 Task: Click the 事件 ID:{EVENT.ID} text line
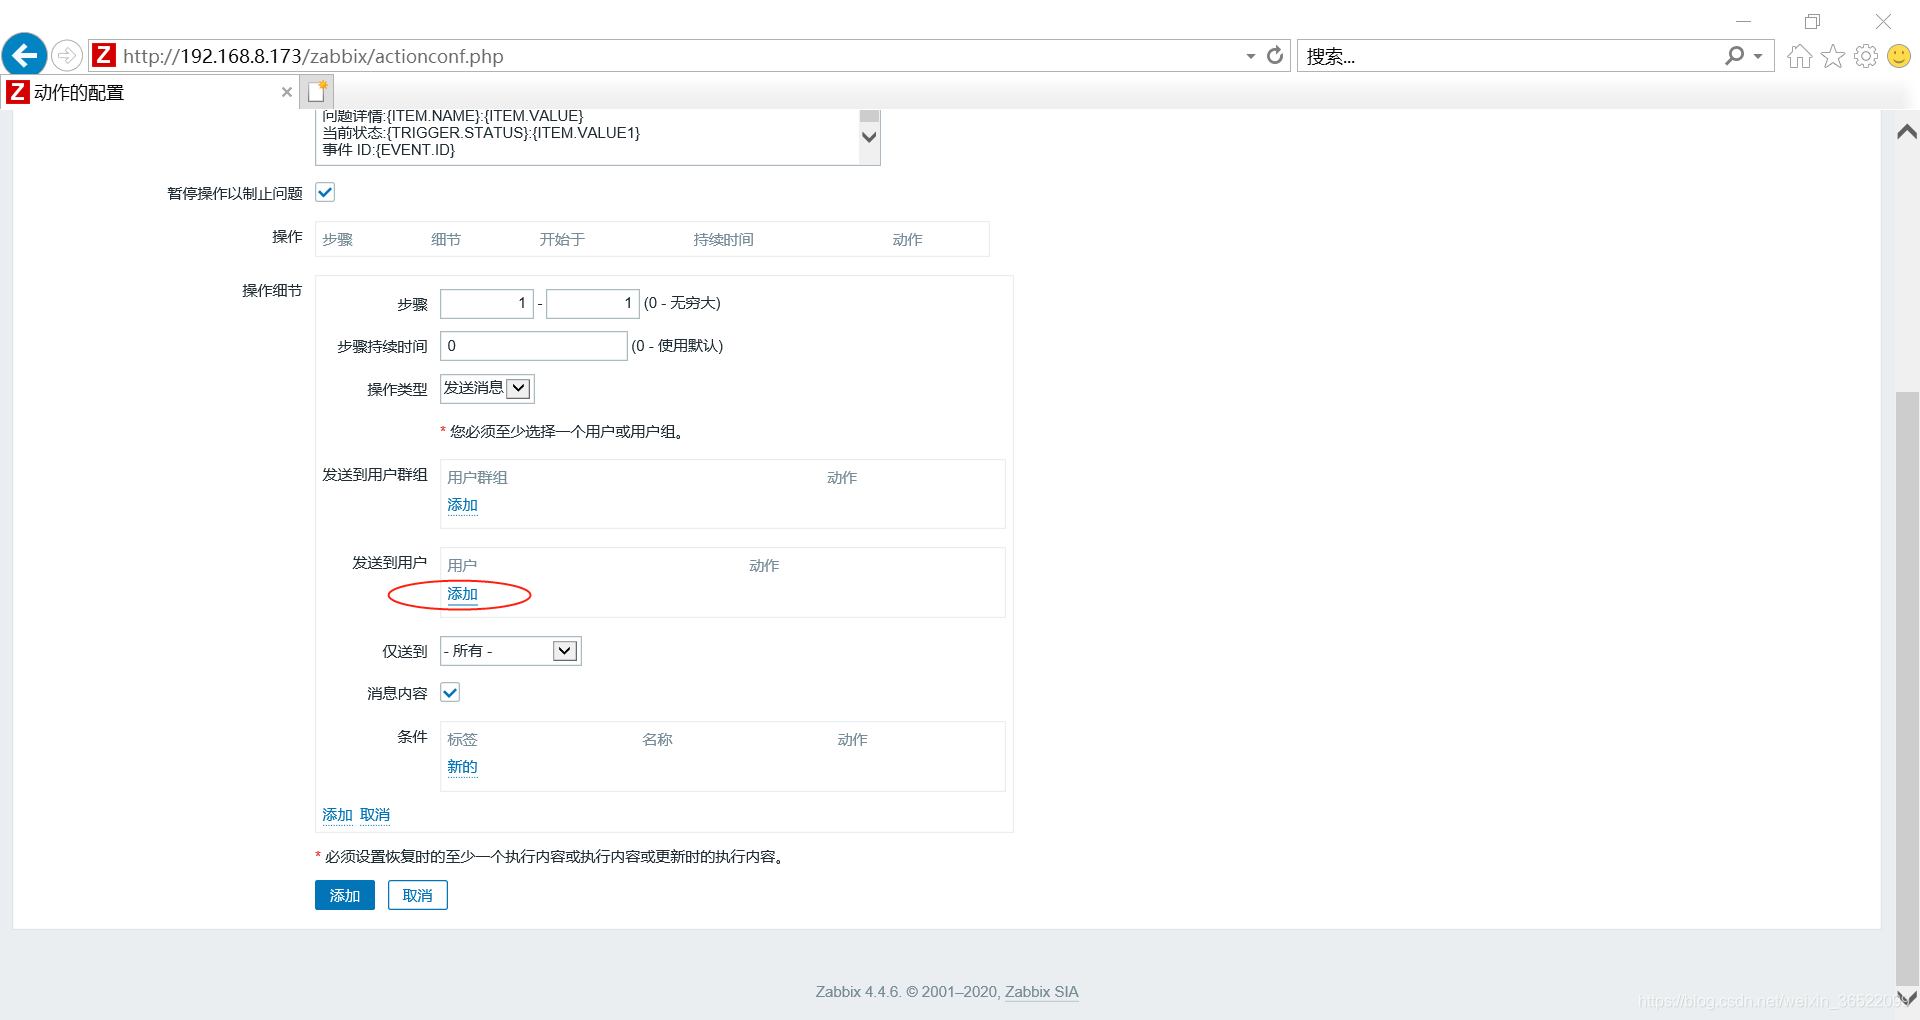coord(389,150)
